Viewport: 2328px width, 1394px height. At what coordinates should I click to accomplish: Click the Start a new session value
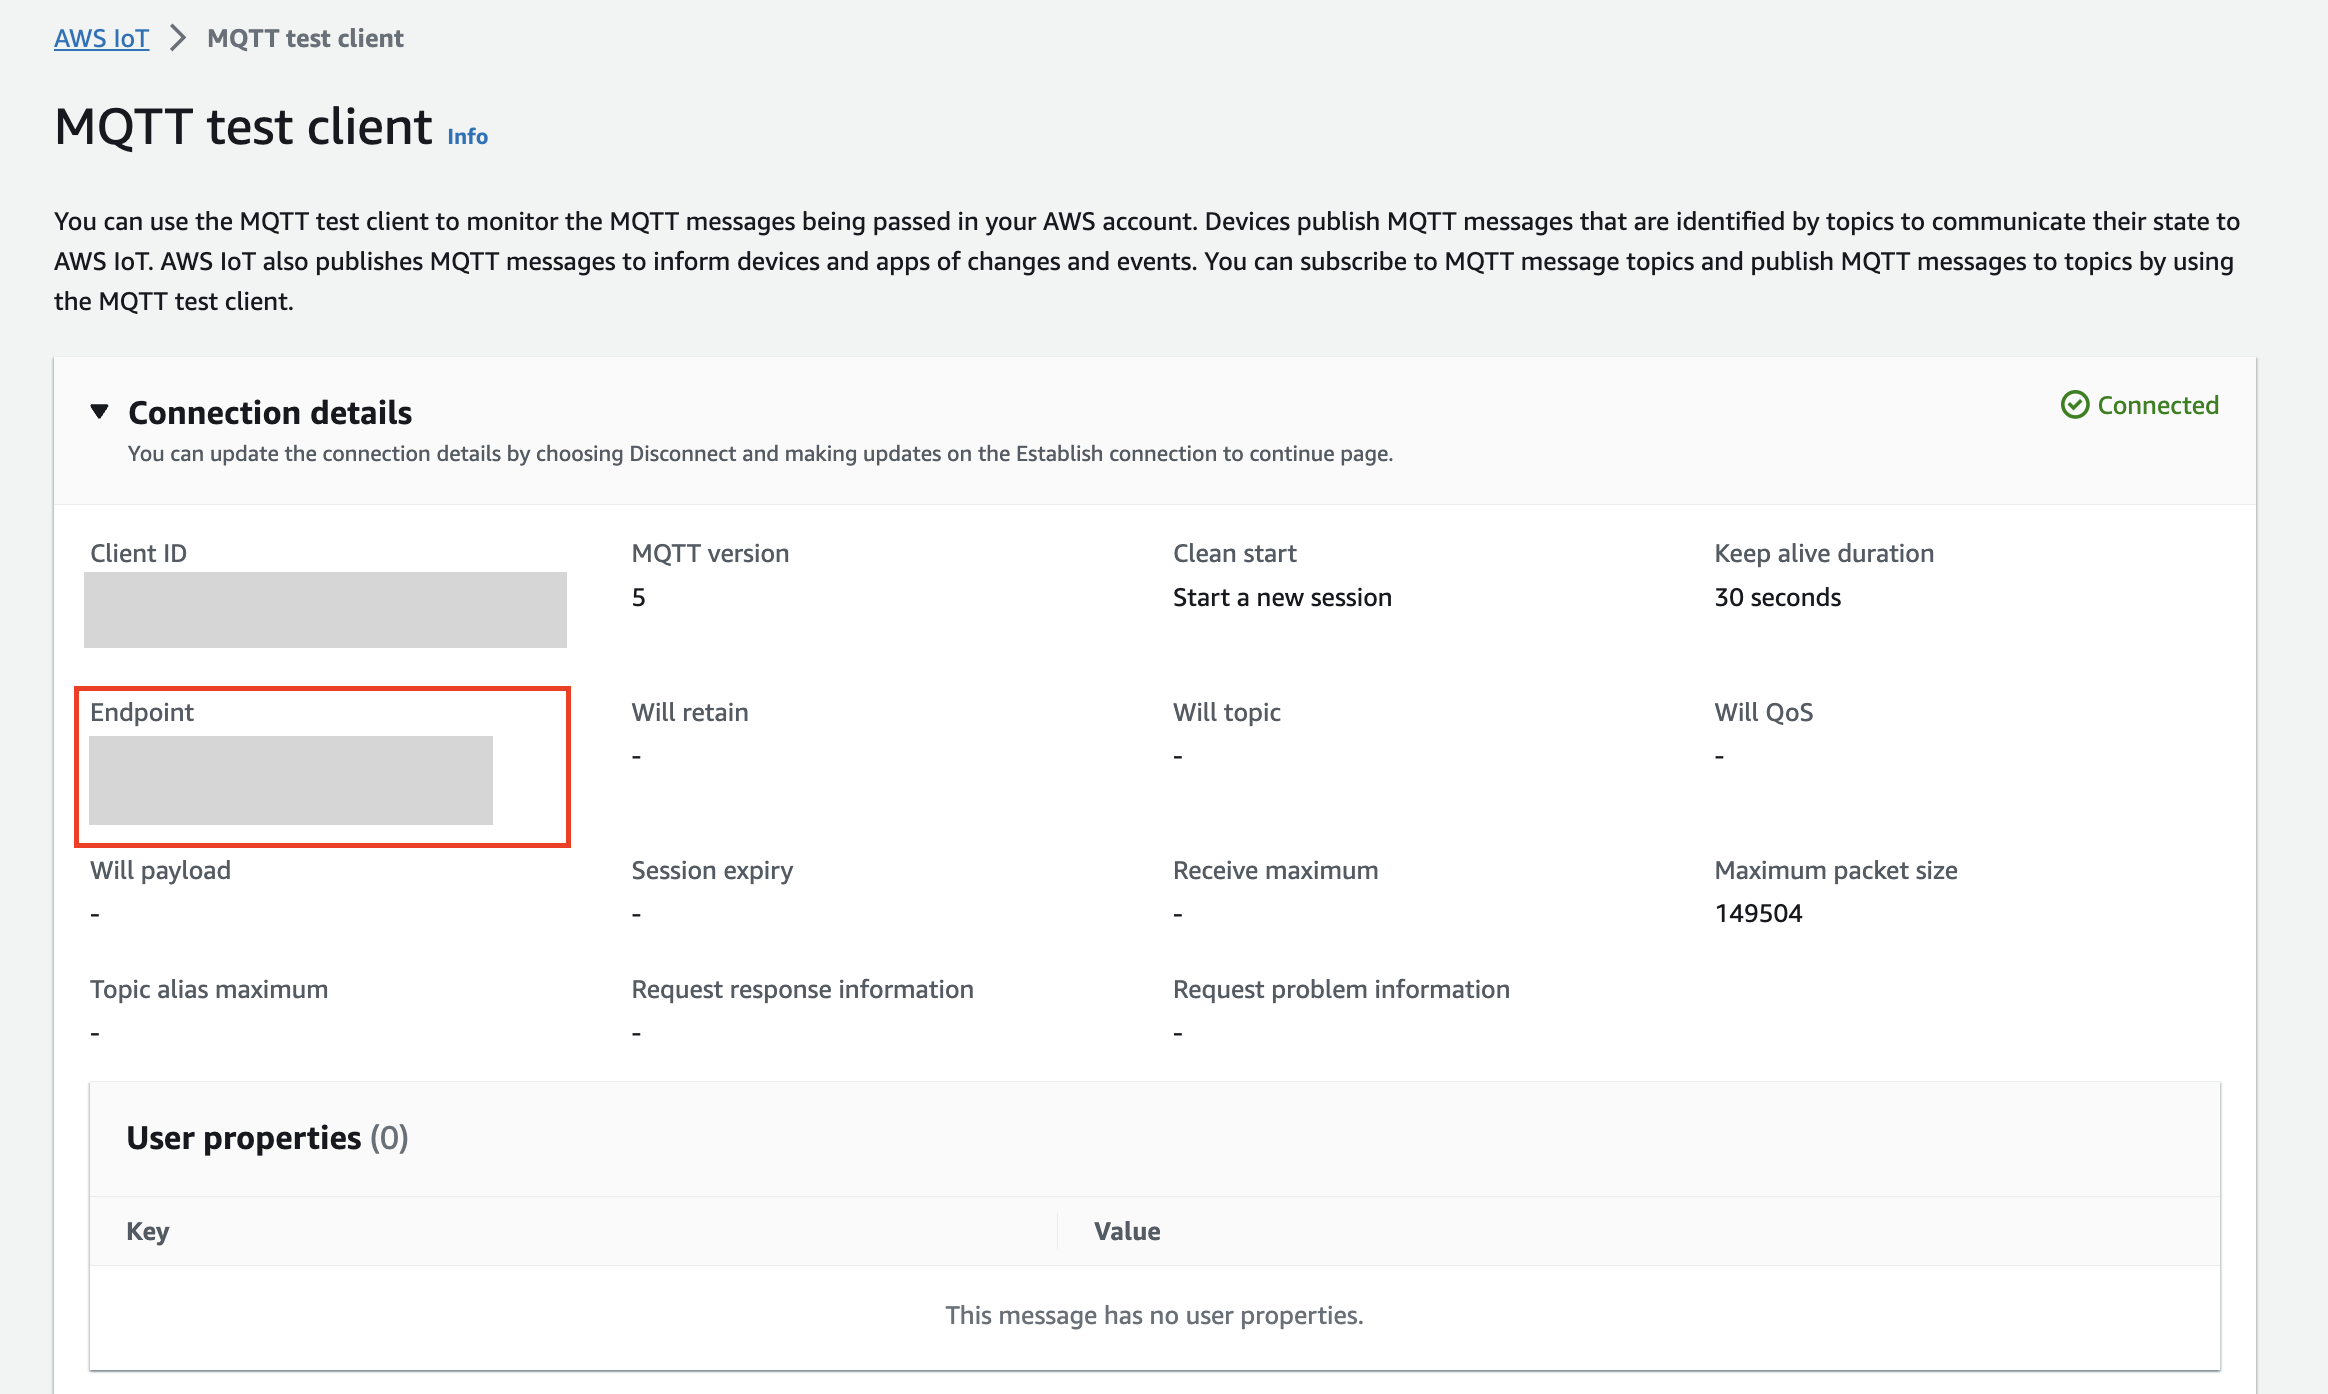tap(1282, 597)
